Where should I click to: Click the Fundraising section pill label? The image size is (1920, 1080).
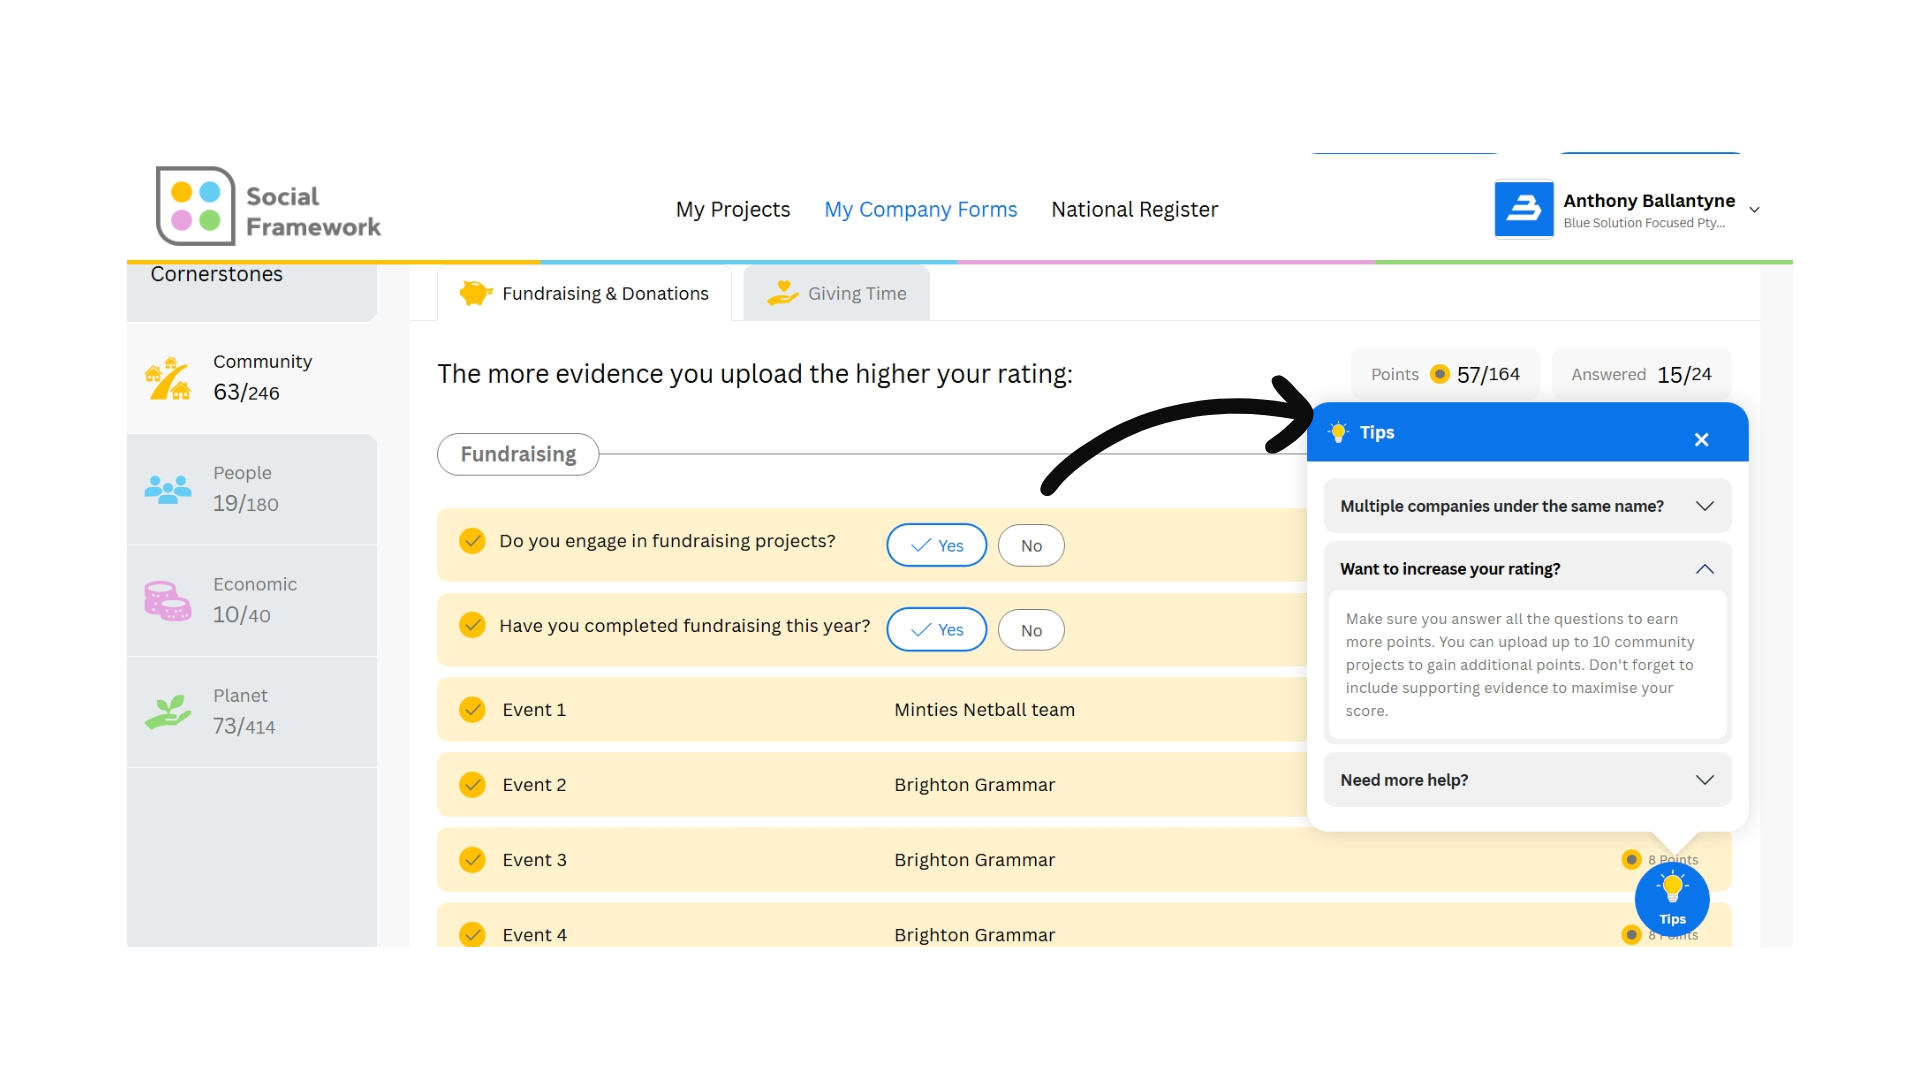coord(518,454)
